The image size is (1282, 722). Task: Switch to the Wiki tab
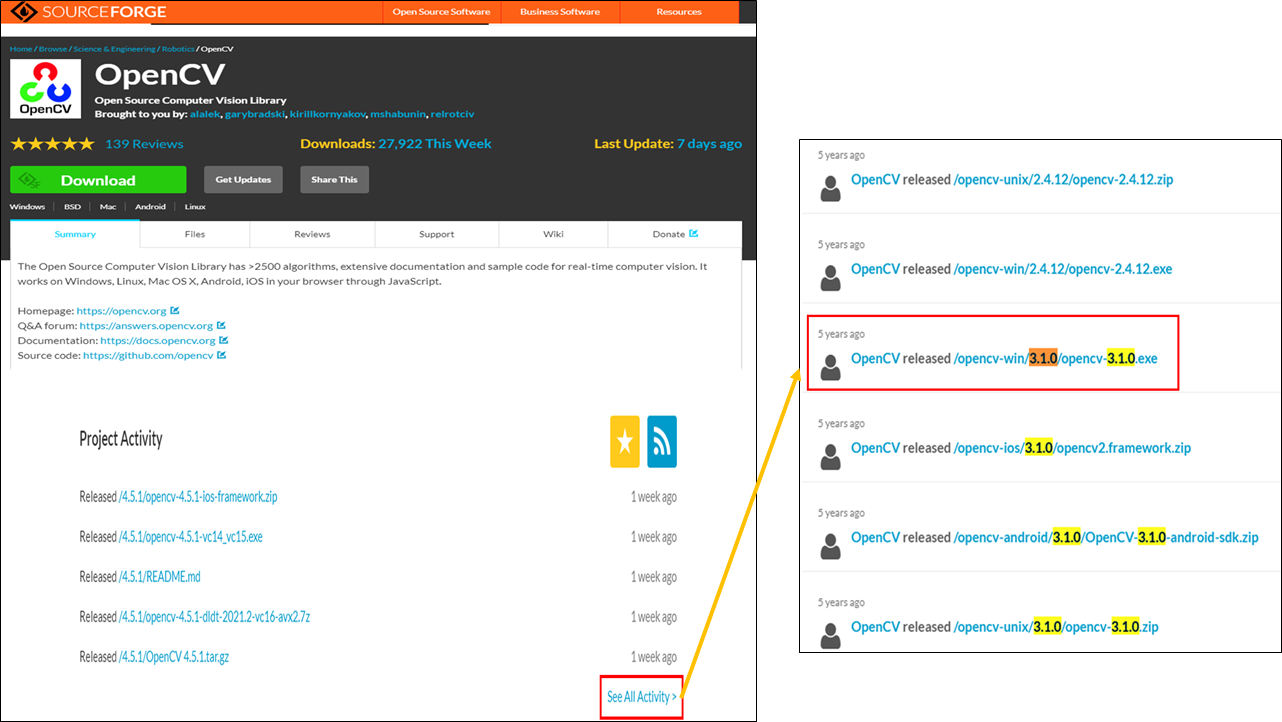tap(553, 234)
